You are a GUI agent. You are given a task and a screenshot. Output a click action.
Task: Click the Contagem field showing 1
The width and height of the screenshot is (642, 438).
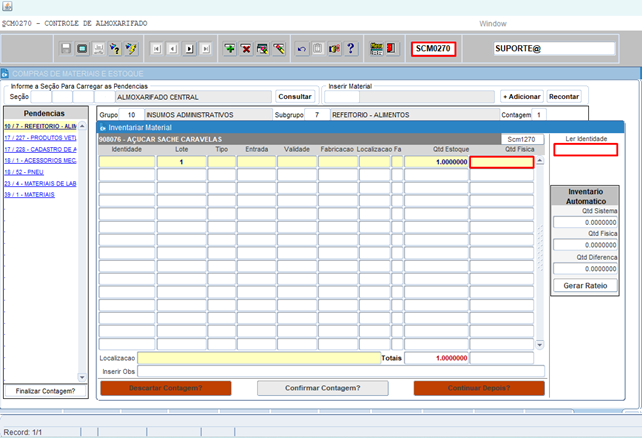click(539, 115)
